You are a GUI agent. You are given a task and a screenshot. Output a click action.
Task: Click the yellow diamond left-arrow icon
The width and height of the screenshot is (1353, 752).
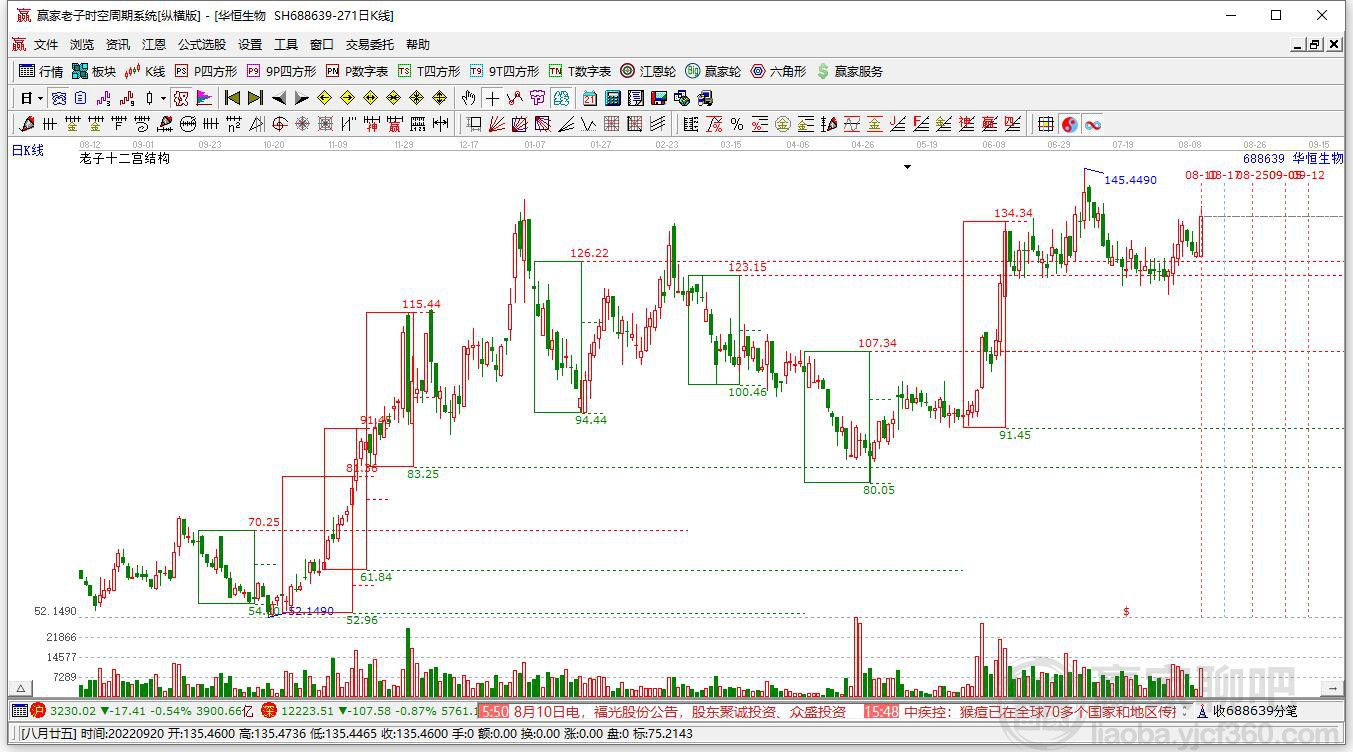point(324,98)
